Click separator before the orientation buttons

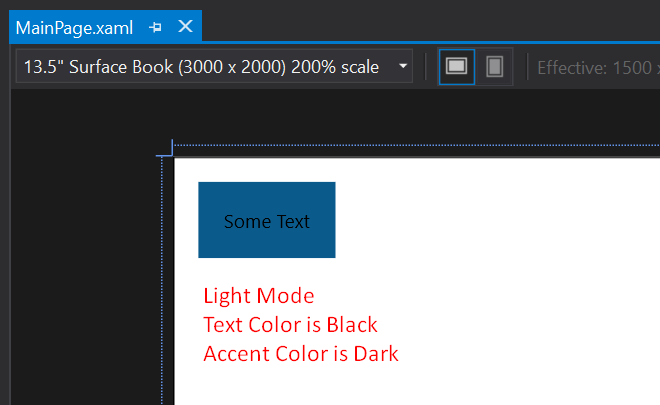click(426, 67)
